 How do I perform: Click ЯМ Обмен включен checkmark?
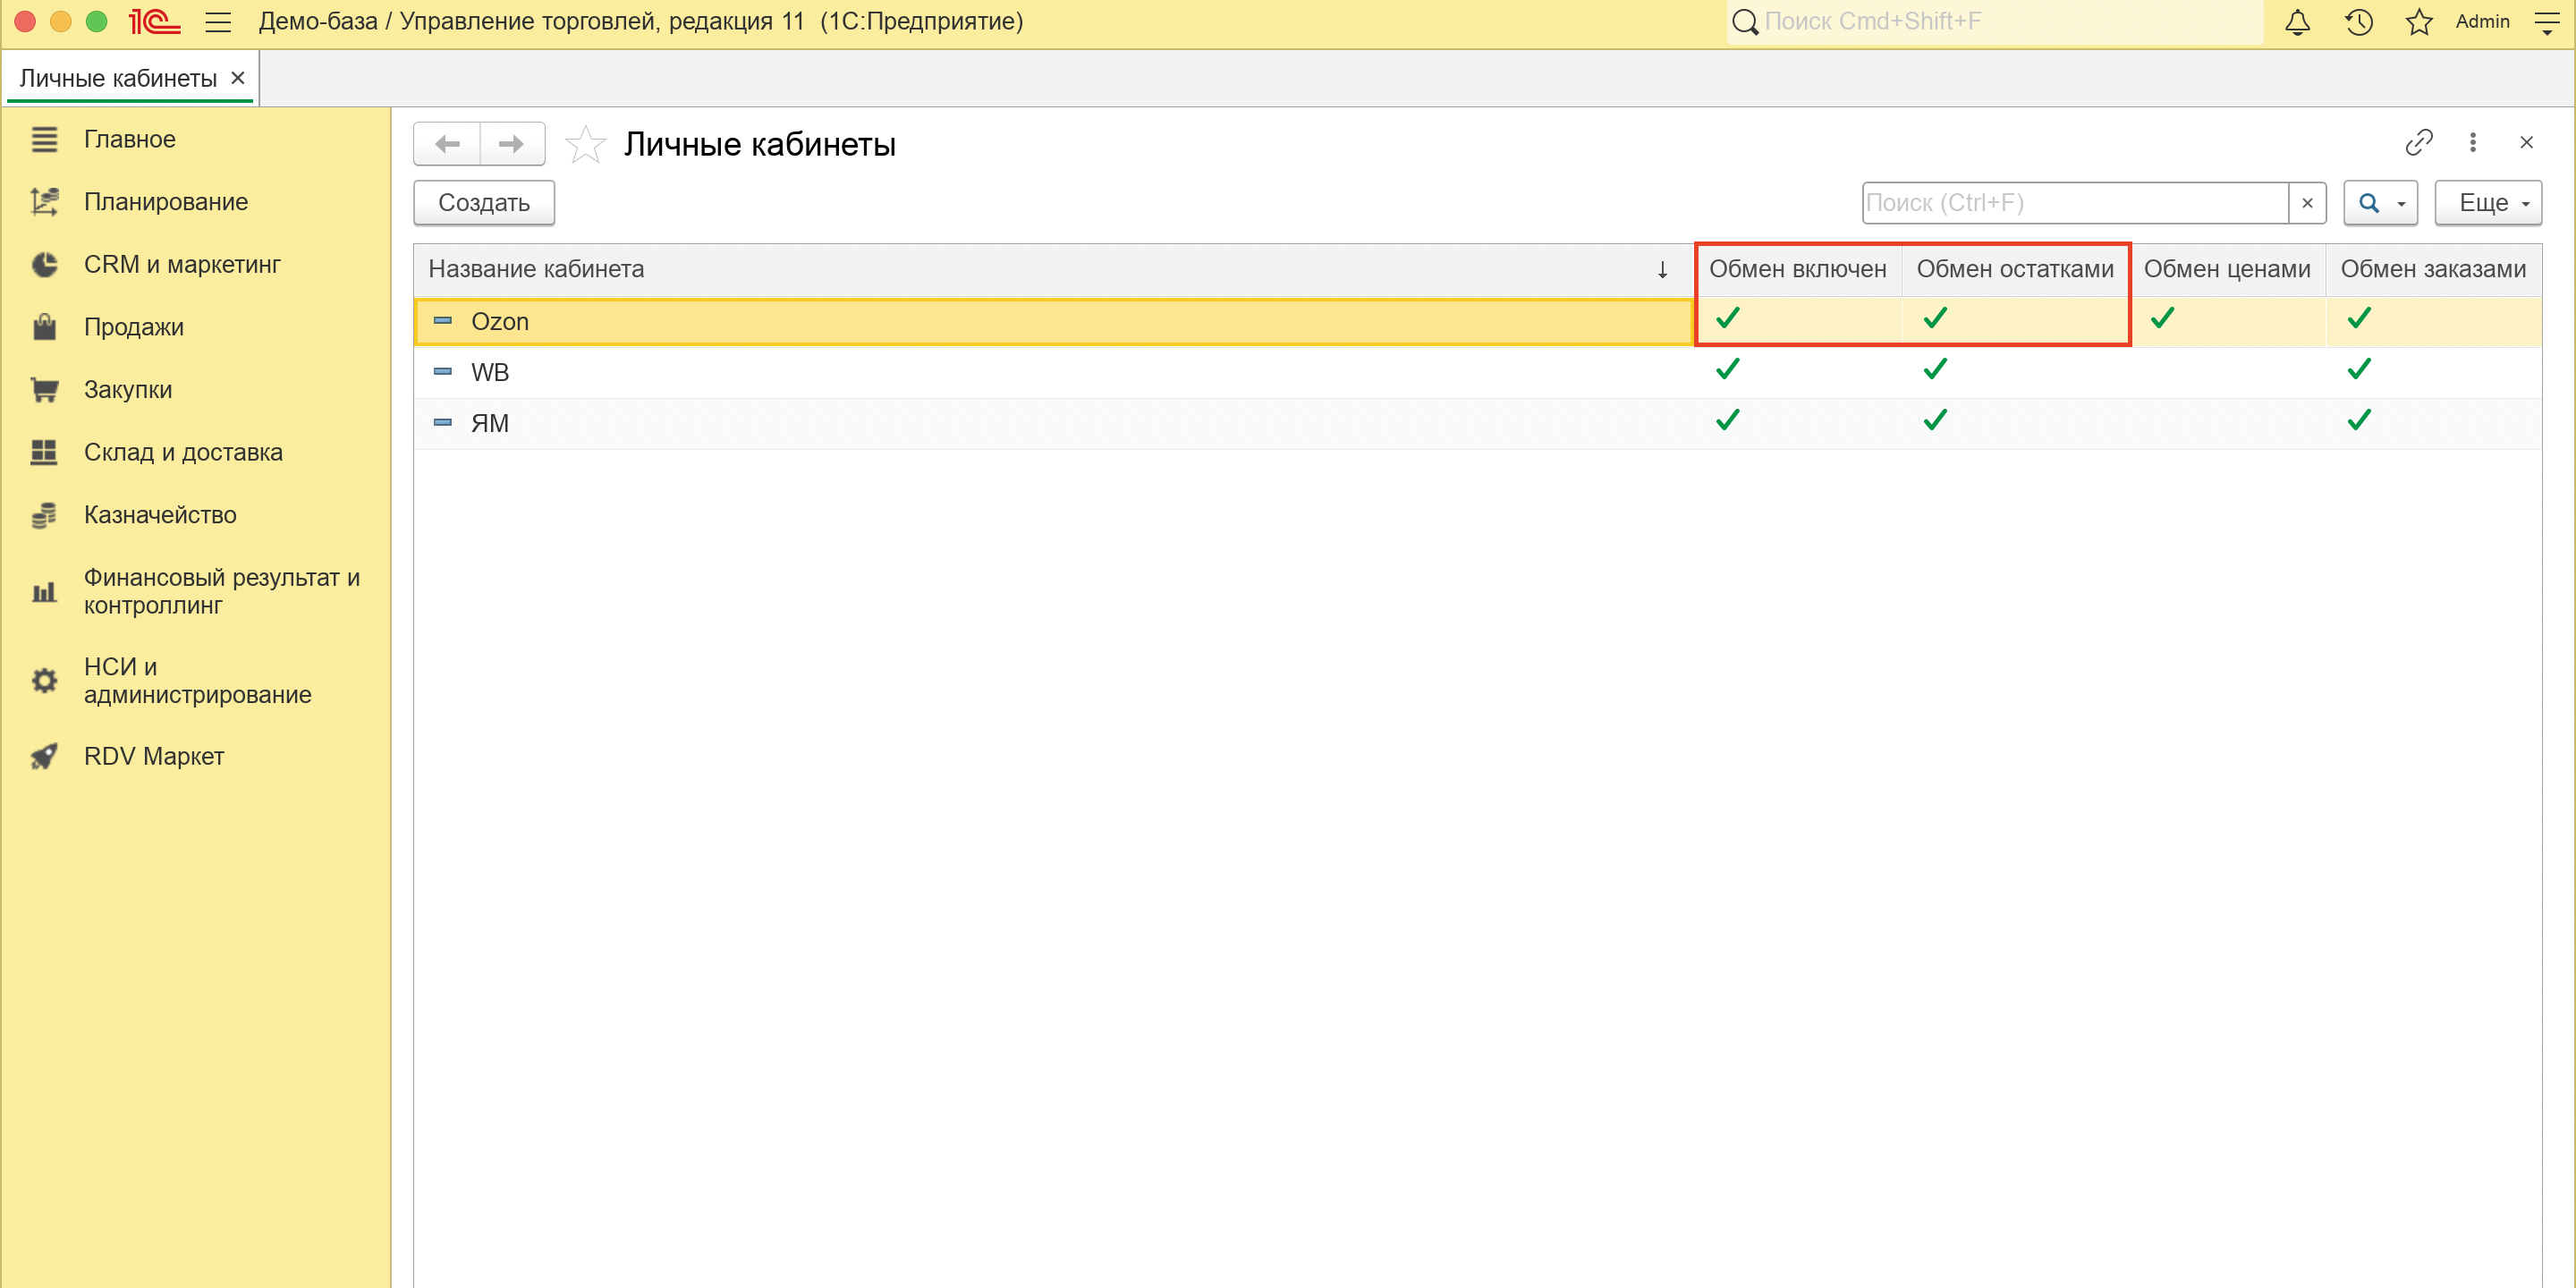pyautogui.click(x=1727, y=421)
